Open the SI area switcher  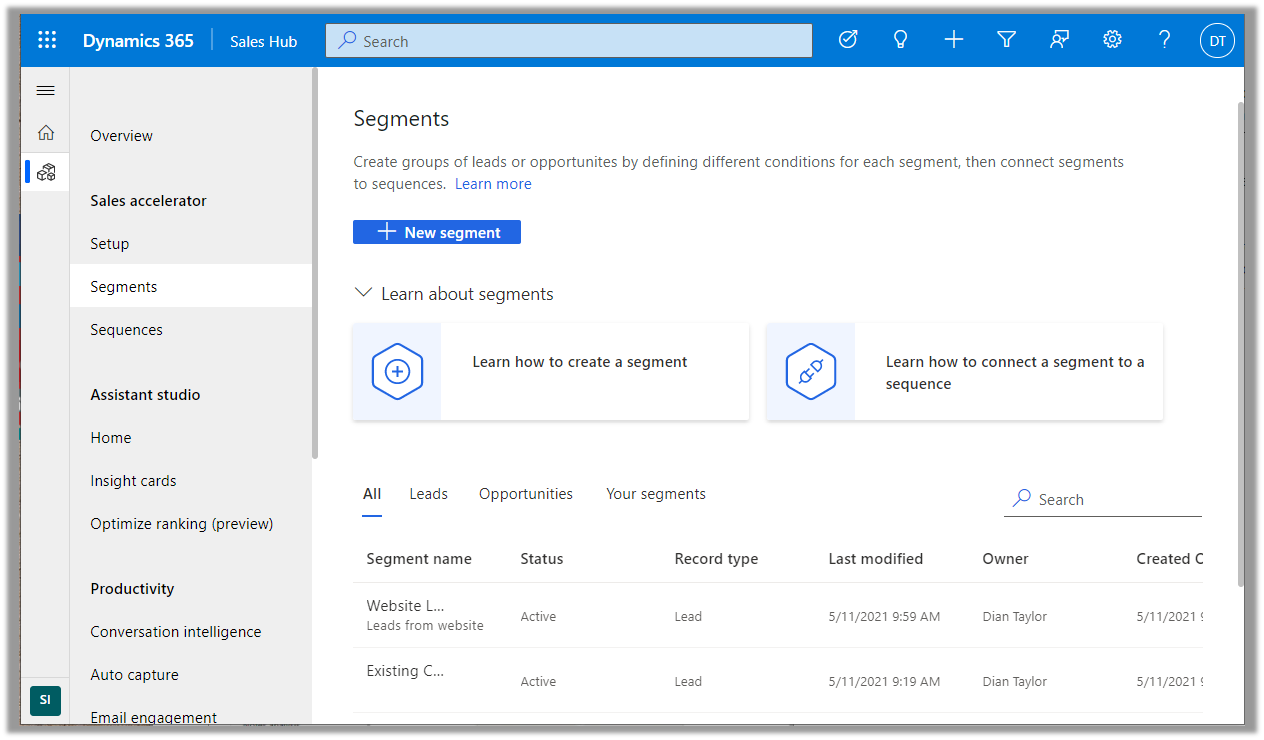[x=45, y=700]
